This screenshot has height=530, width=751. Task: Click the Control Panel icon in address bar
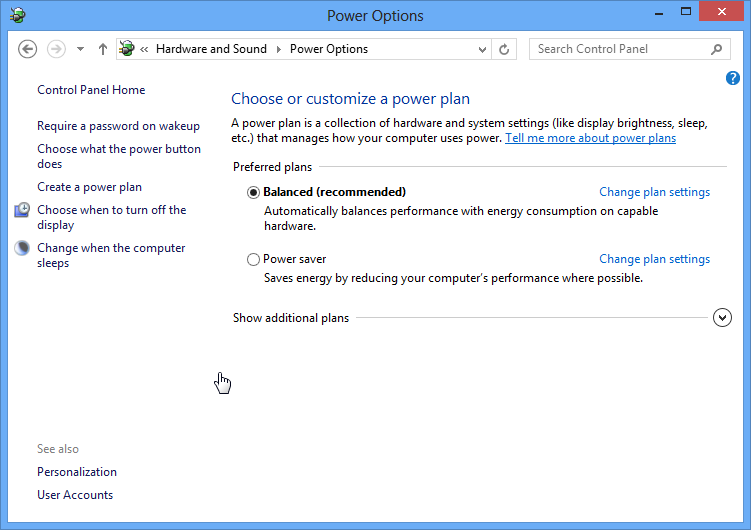click(127, 49)
